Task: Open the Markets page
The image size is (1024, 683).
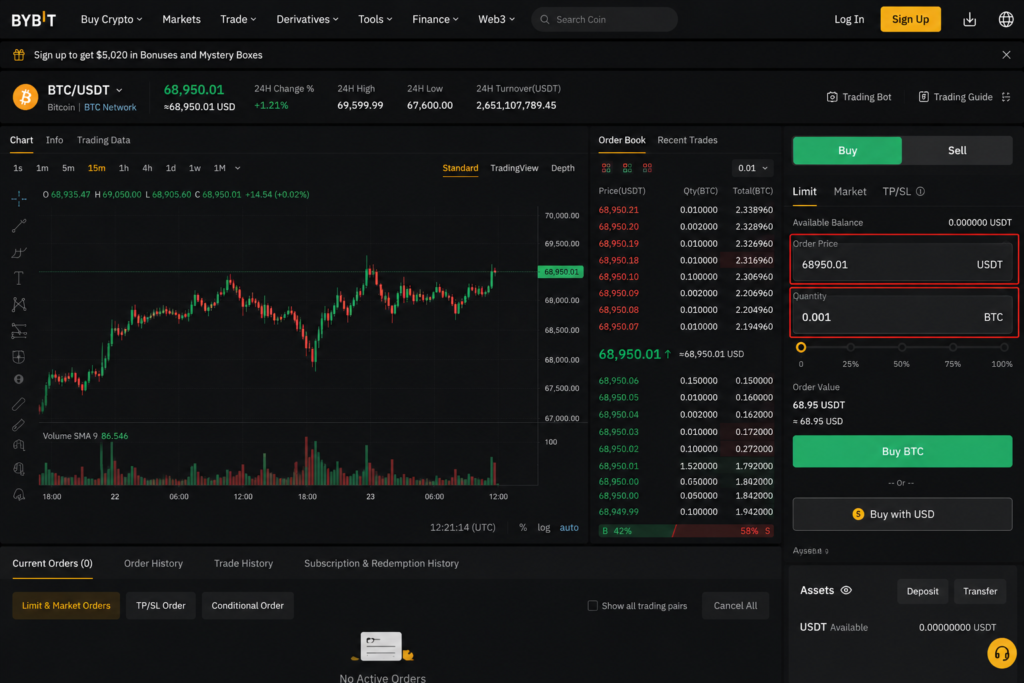Action: (x=181, y=20)
